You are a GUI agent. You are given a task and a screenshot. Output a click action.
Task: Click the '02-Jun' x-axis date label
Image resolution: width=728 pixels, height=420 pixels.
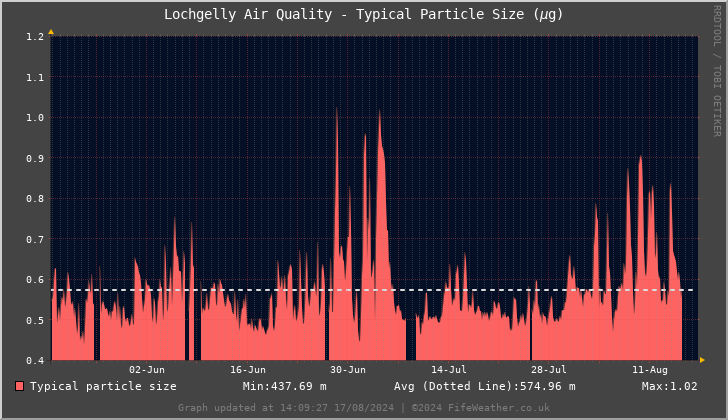point(147,370)
